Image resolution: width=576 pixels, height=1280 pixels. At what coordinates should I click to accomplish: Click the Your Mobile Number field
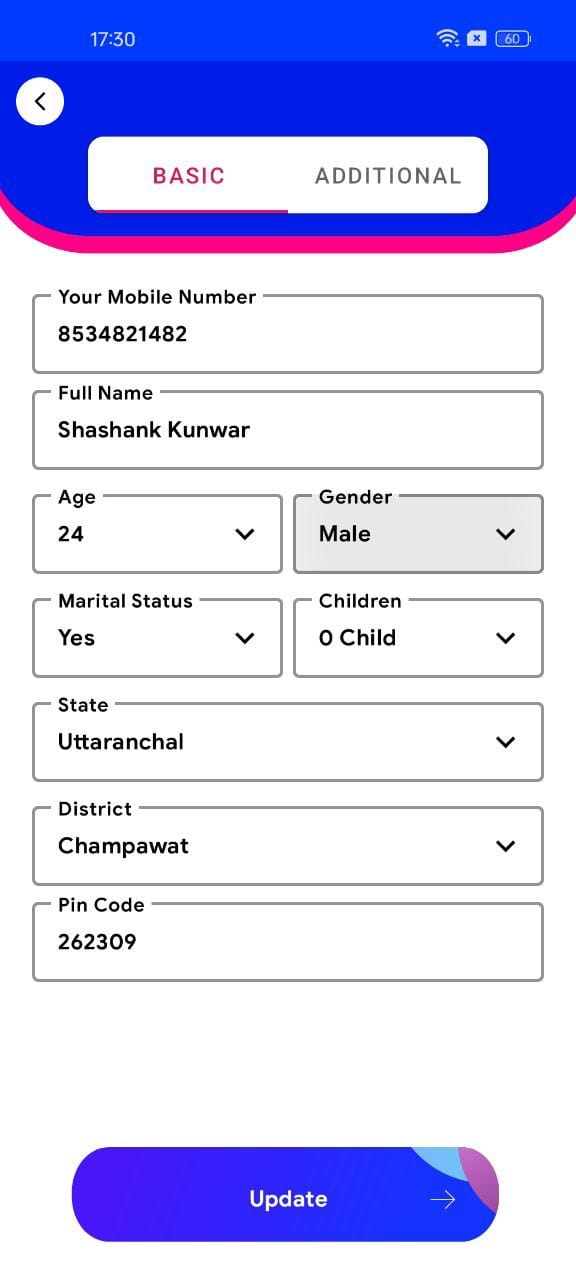click(x=288, y=334)
